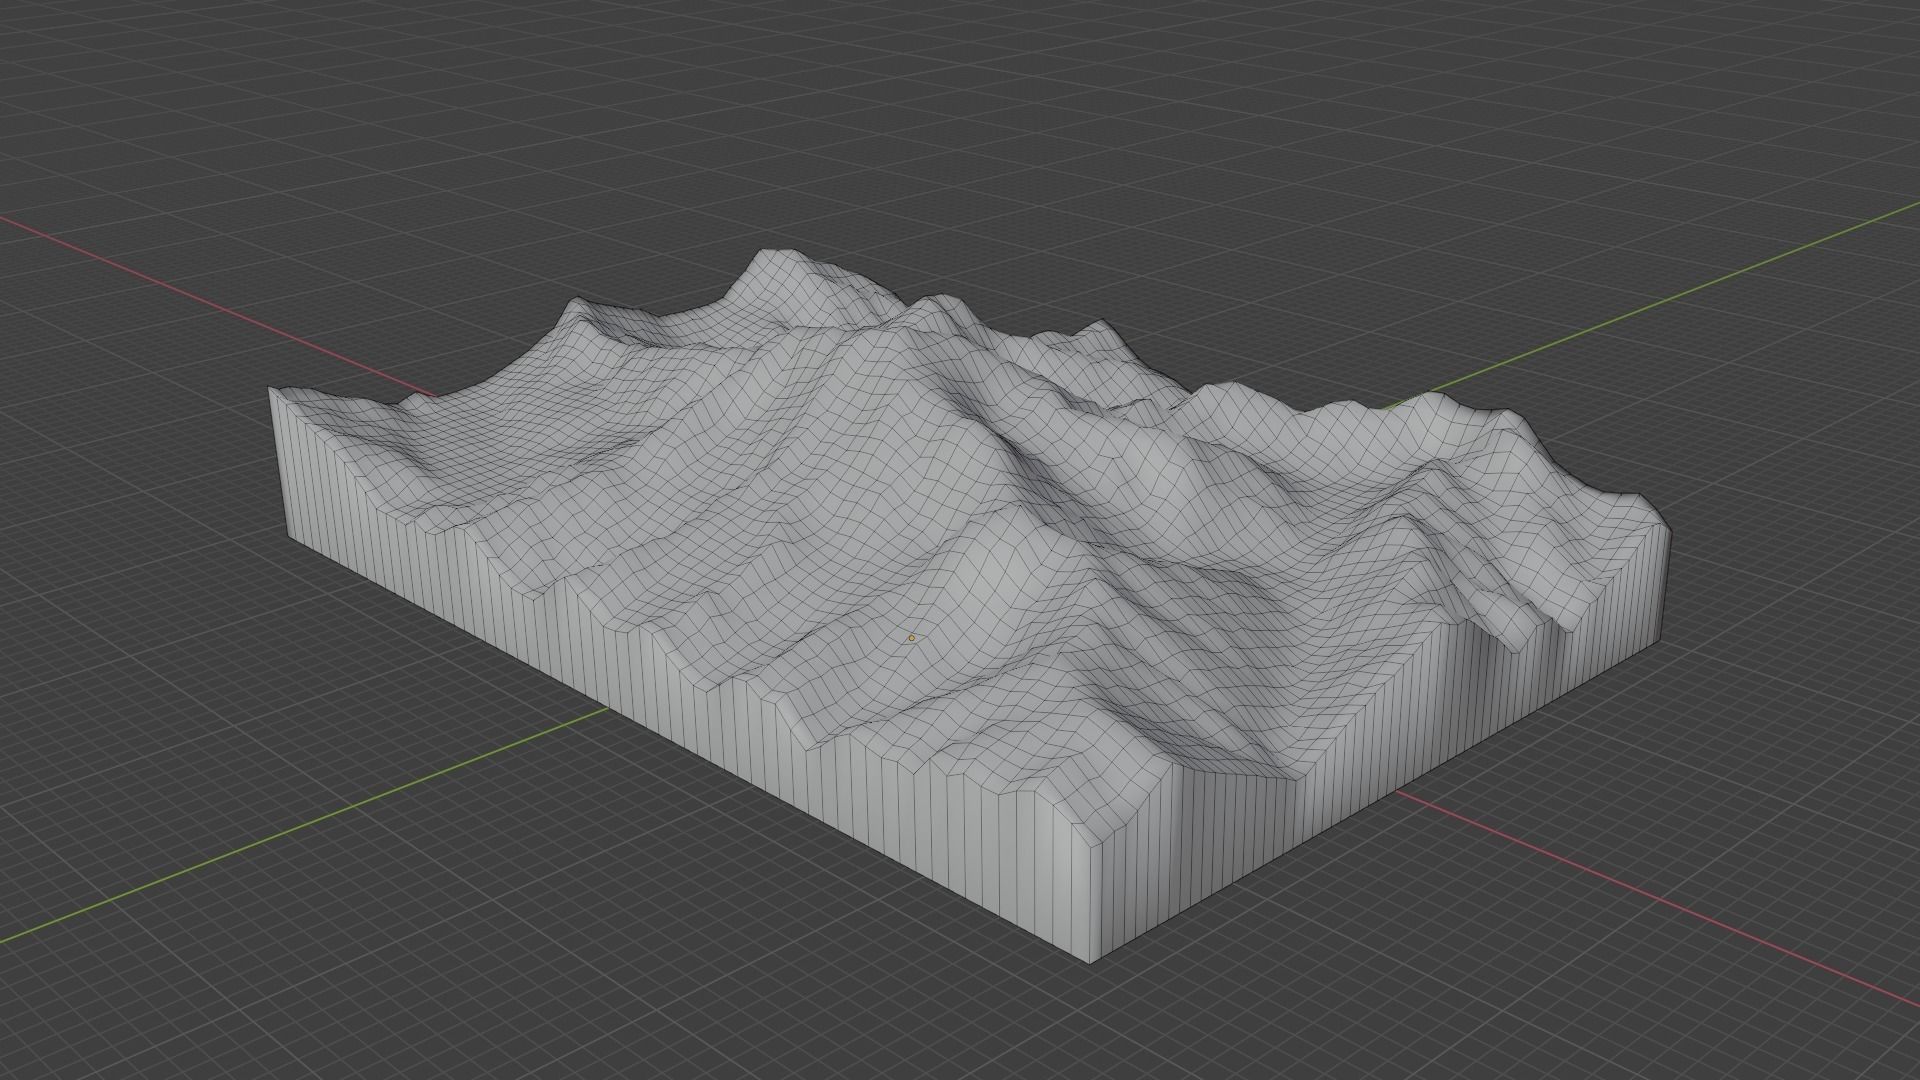This screenshot has height=1080, width=1920.
Task: Click the orange object origin dot
Action: [911, 637]
